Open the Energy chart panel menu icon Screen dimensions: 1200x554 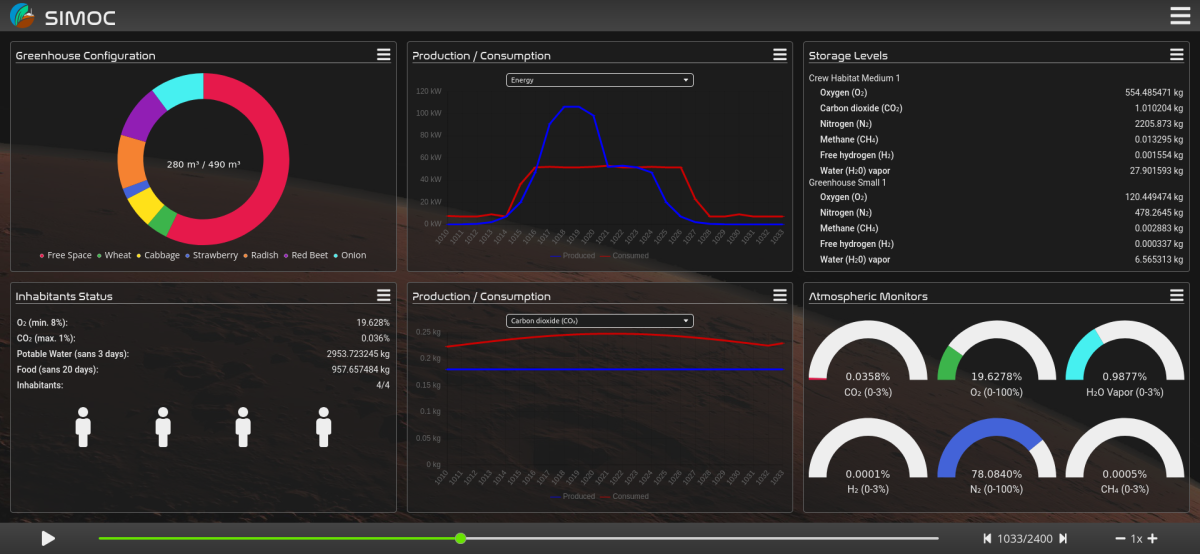(x=780, y=55)
